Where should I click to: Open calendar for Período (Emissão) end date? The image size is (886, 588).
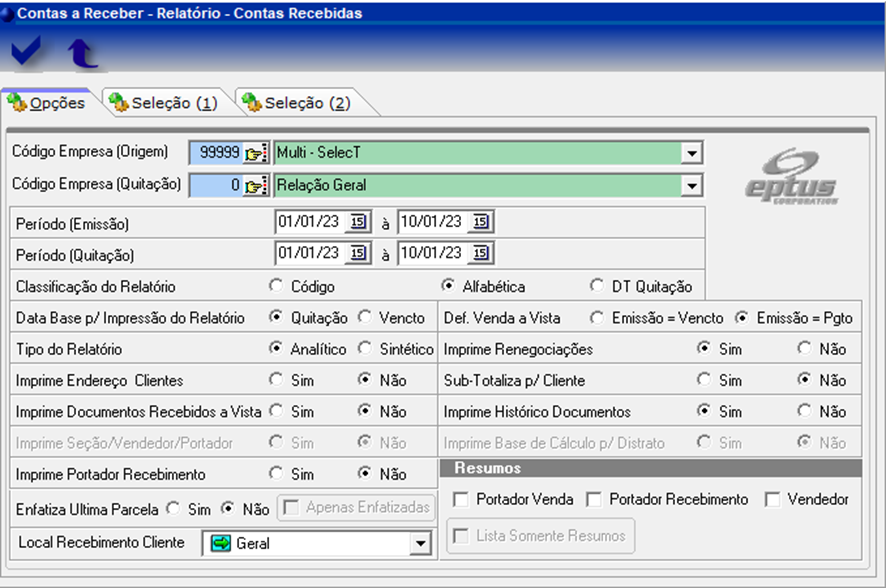(481, 222)
